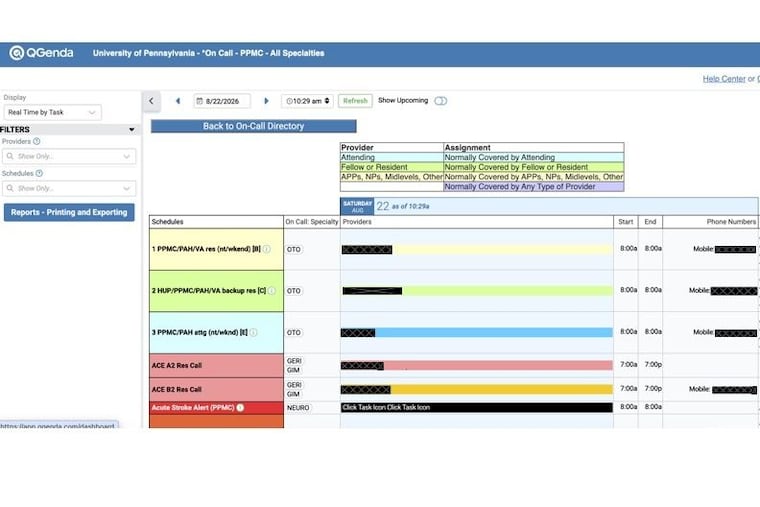The height and width of the screenshot is (507, 760).
Task: Select OTO tag in PPMC/PAH/VA res row
Action: click(x=294, y=249)
